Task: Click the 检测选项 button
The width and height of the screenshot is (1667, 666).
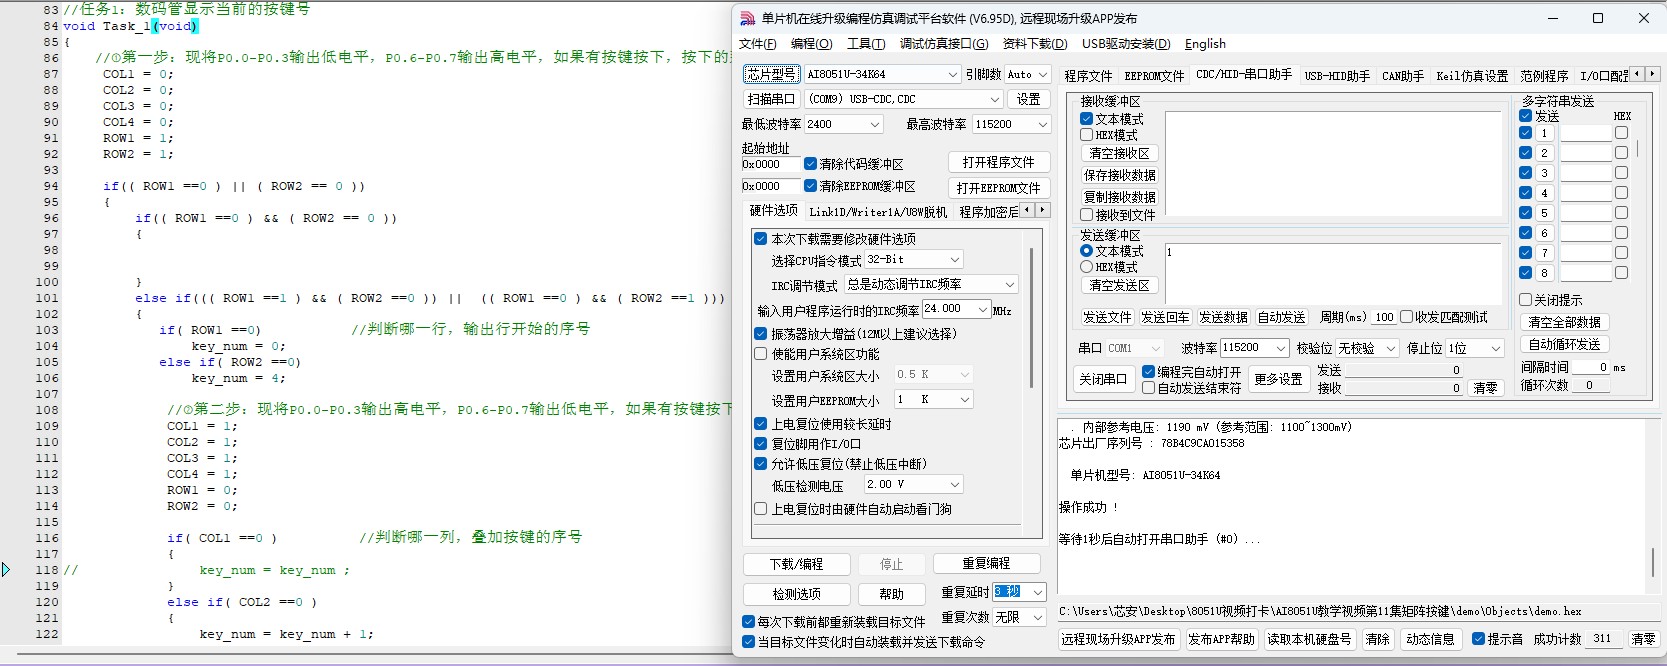Action: (x=797, y=594)
